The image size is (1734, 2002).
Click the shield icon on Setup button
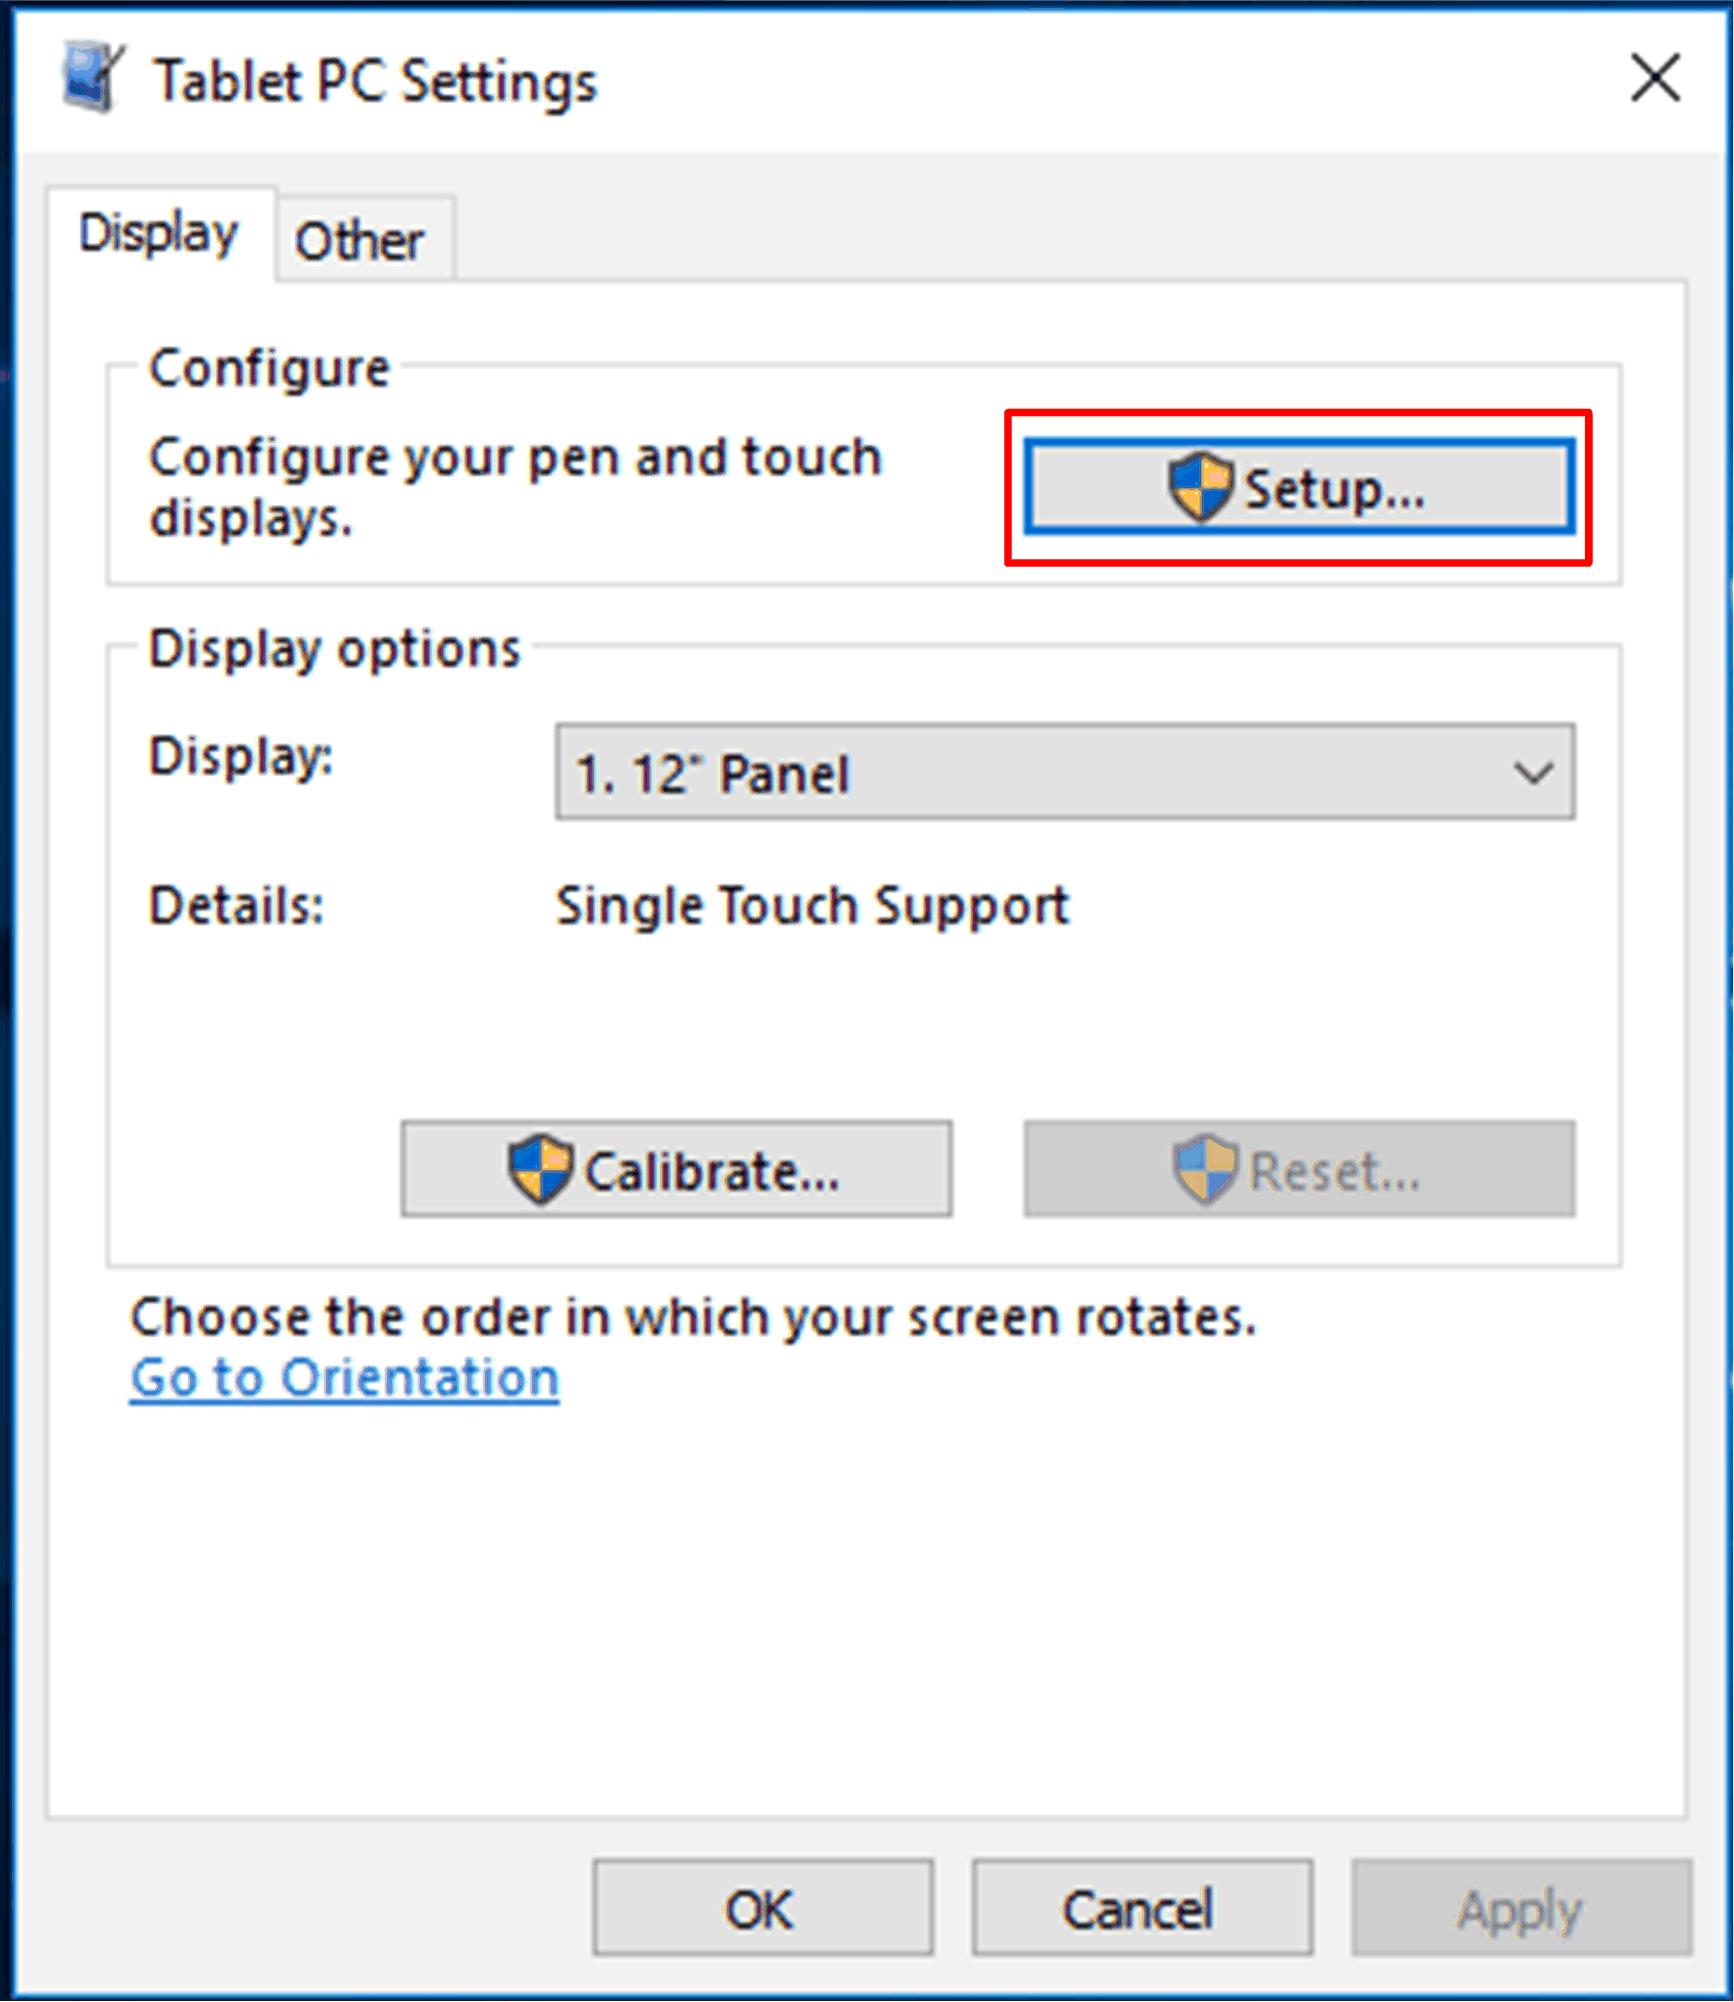click(x=1200, y=487)
